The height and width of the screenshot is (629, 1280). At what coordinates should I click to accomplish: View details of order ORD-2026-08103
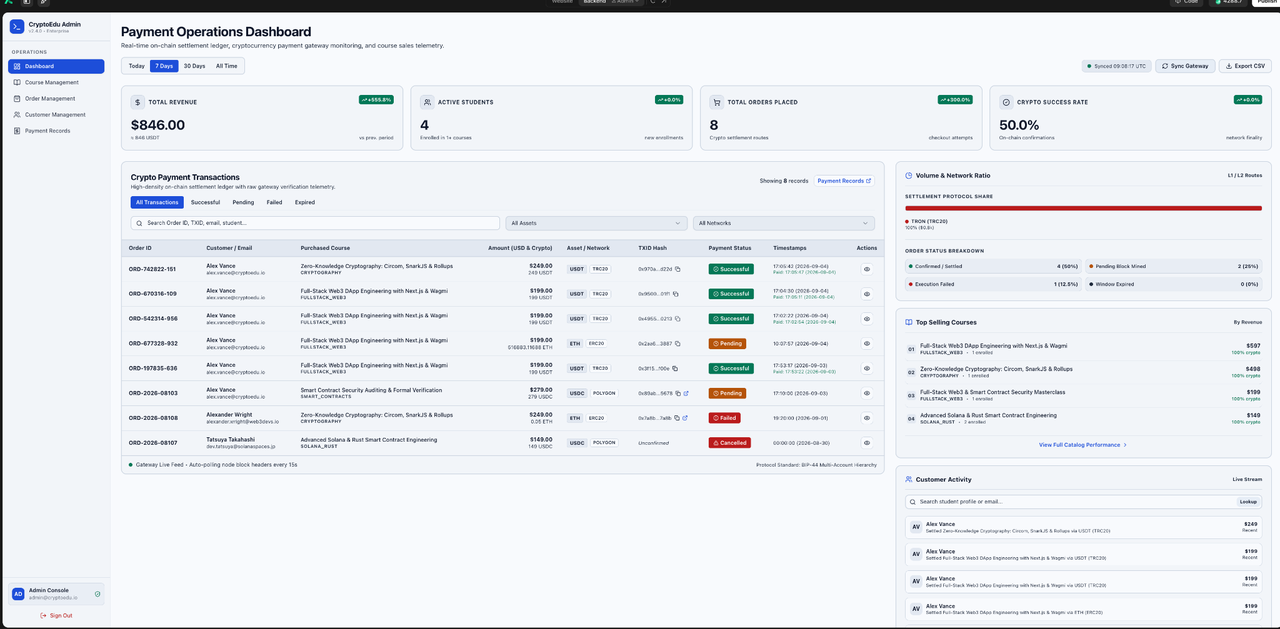[867, 393]
